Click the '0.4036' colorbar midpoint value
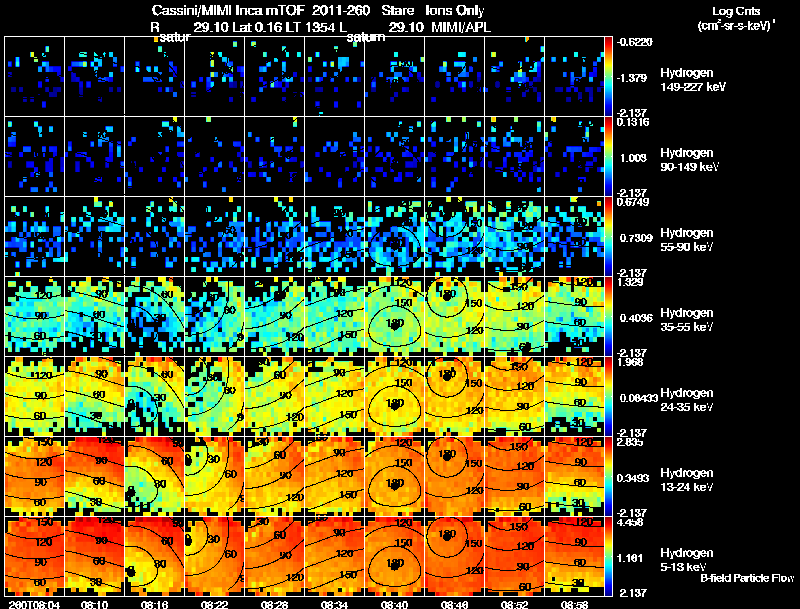The height and width of the screenshot is (609, 800). 636,318
